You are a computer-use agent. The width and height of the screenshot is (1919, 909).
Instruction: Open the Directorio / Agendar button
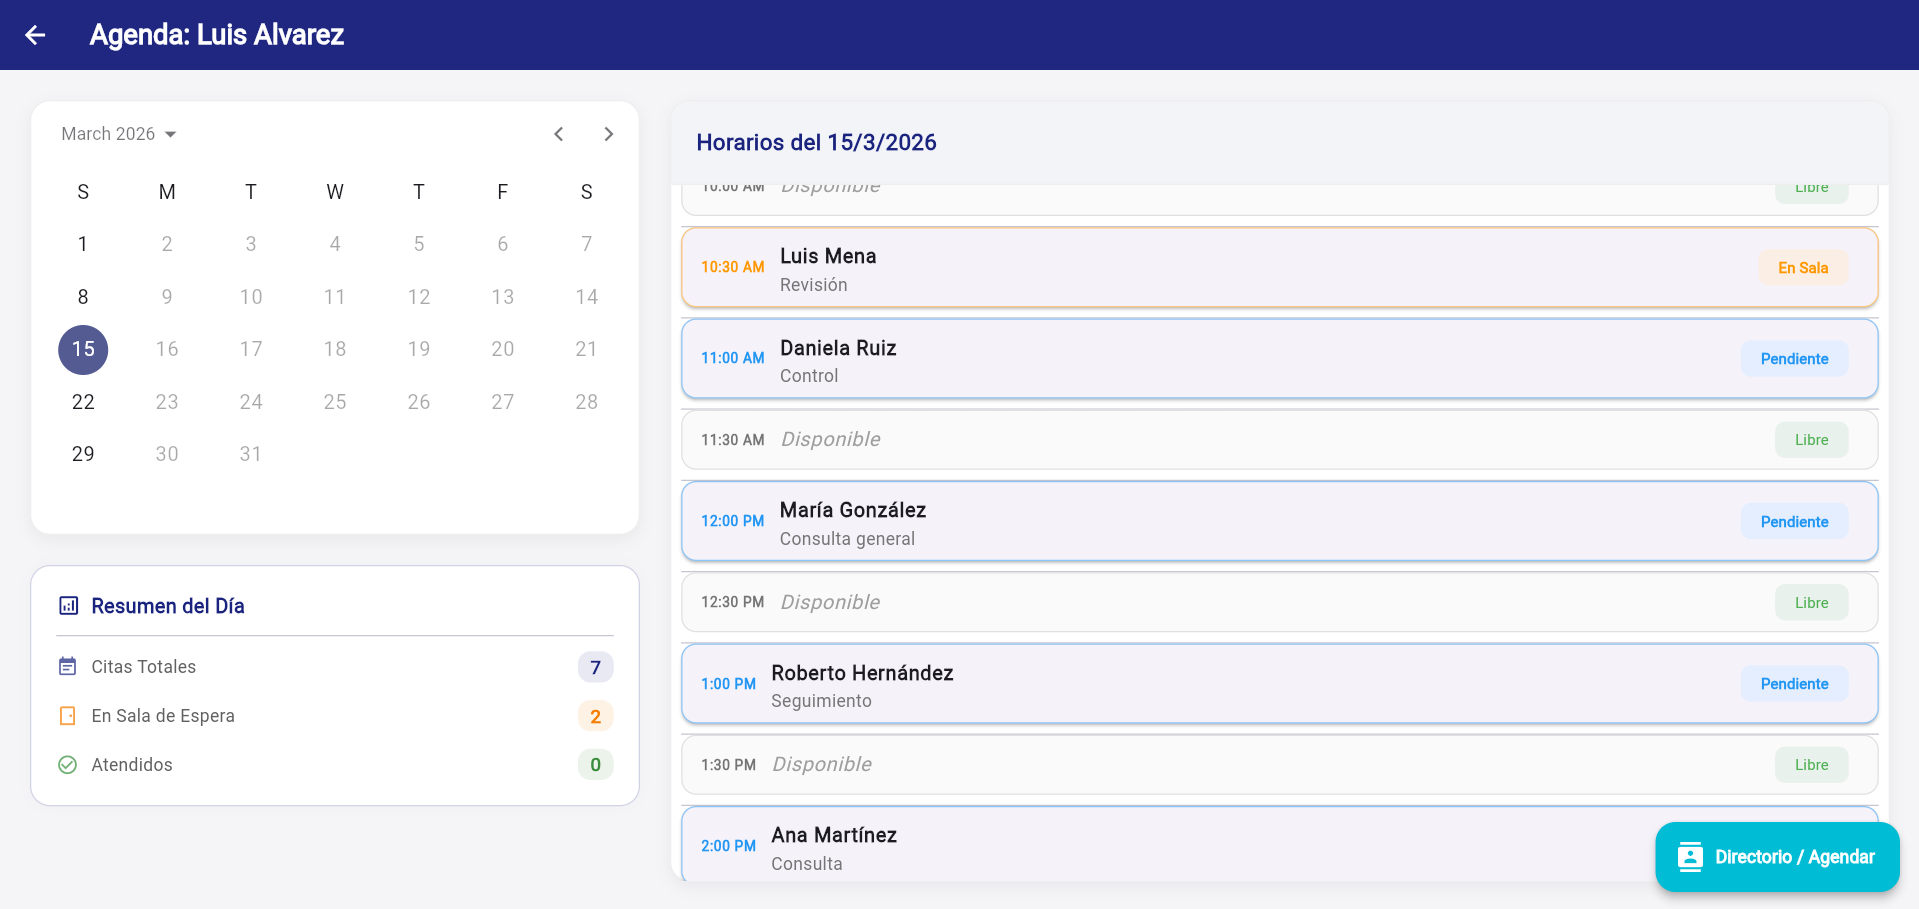[1777, 857]
